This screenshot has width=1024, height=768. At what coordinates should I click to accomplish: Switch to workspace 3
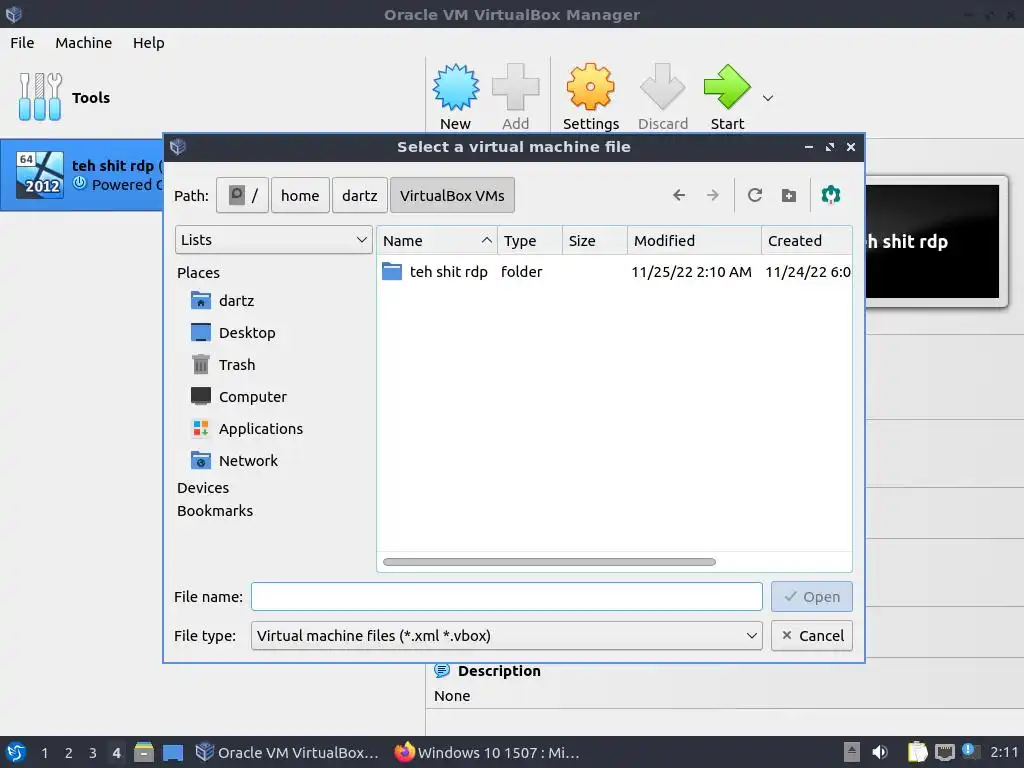point(92,753)
